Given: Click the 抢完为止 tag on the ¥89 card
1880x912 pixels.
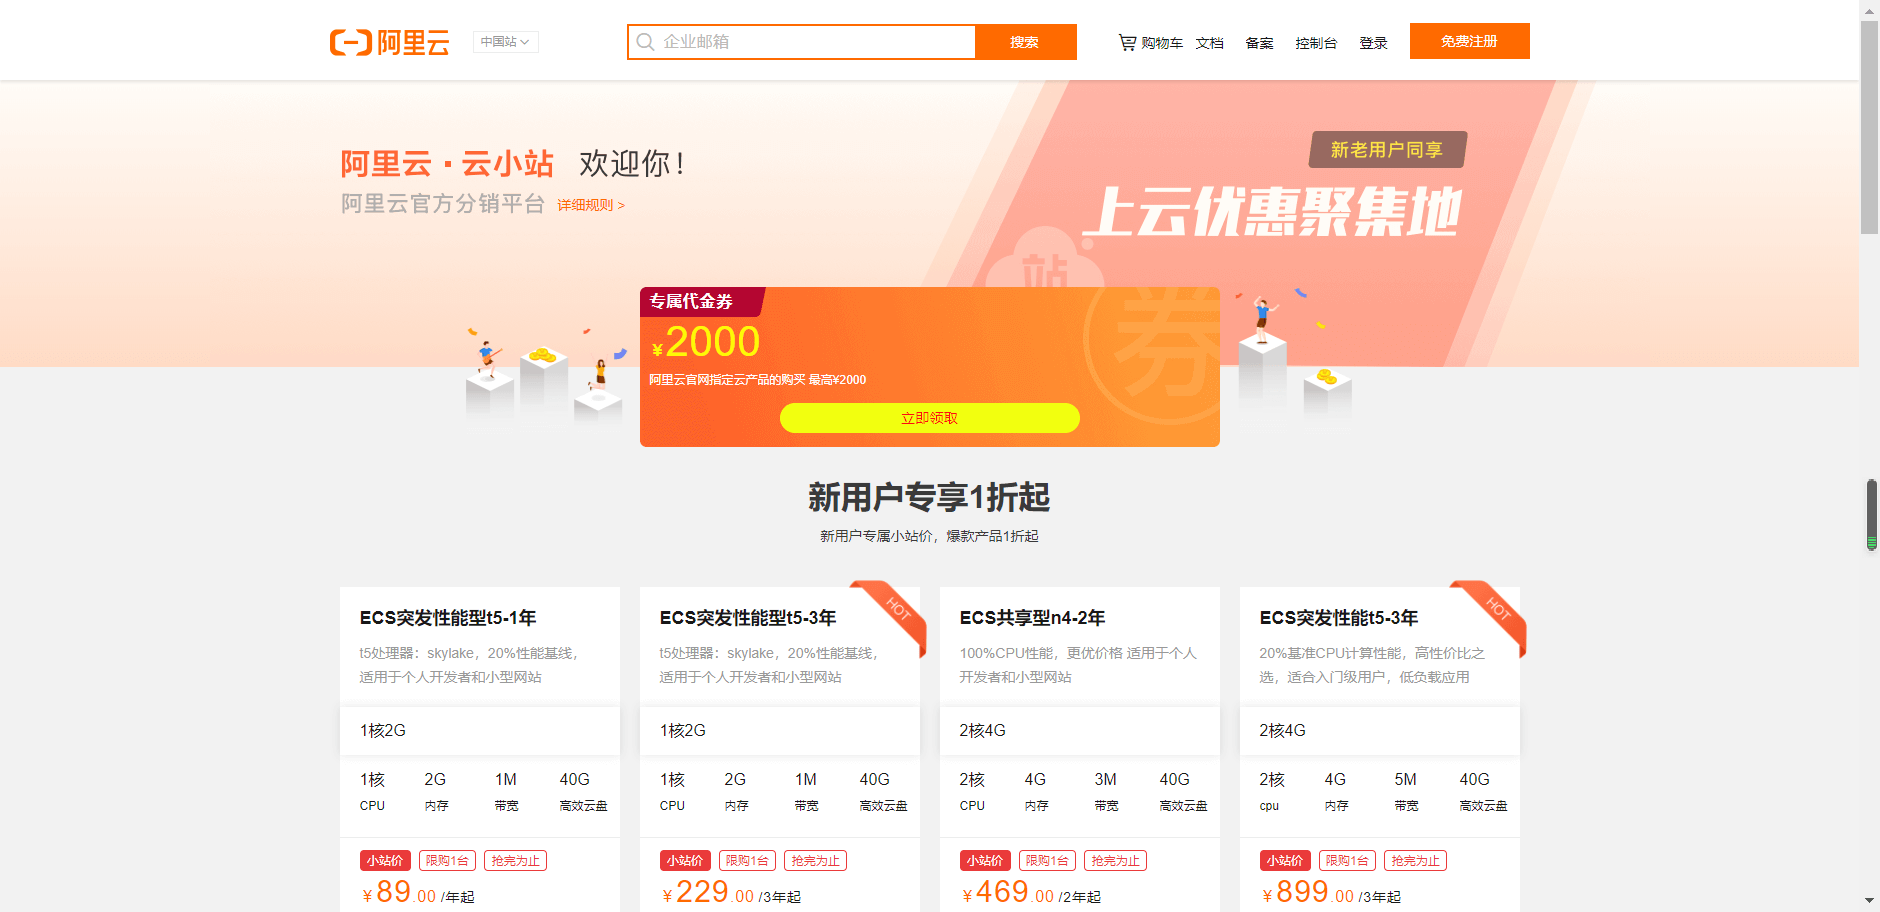Looking at the screenshot, I should click(515, 860).
